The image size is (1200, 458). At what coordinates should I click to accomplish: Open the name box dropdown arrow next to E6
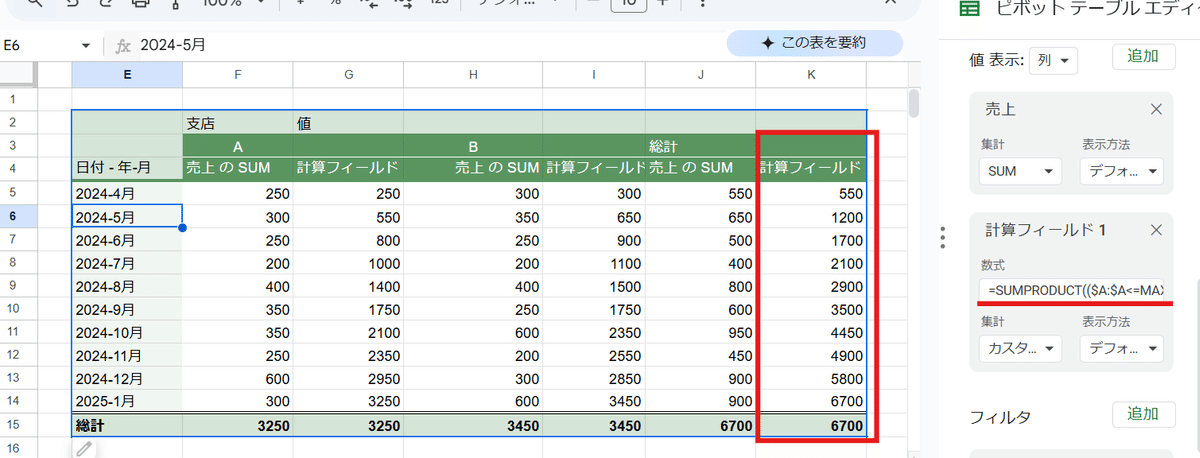tap(85, 46)
